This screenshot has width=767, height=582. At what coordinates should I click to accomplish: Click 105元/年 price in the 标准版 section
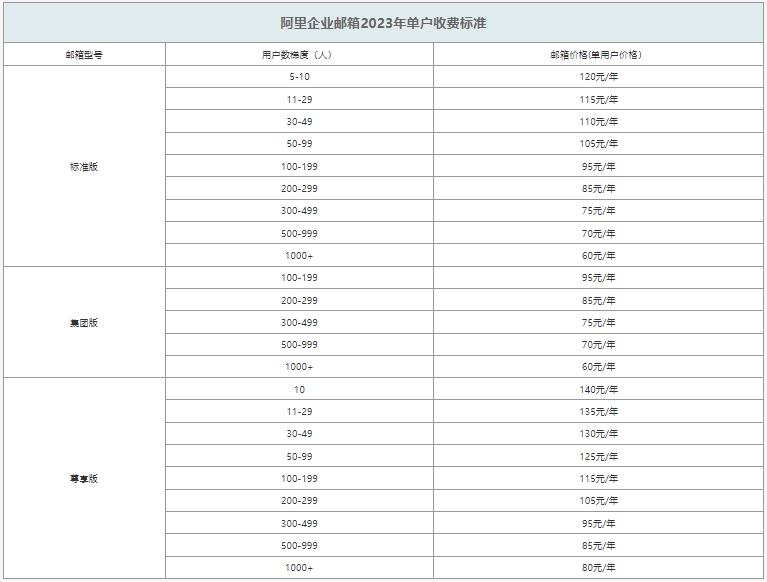(598, 144)
